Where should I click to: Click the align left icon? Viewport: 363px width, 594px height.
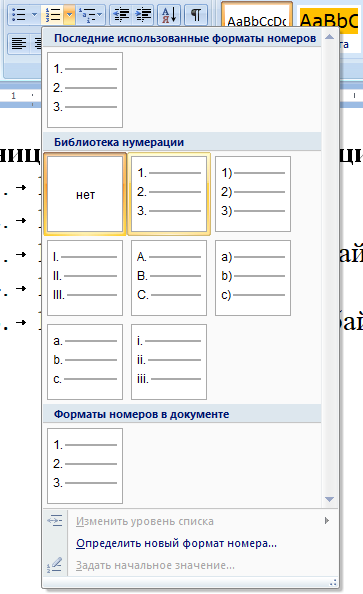(19, 44)
